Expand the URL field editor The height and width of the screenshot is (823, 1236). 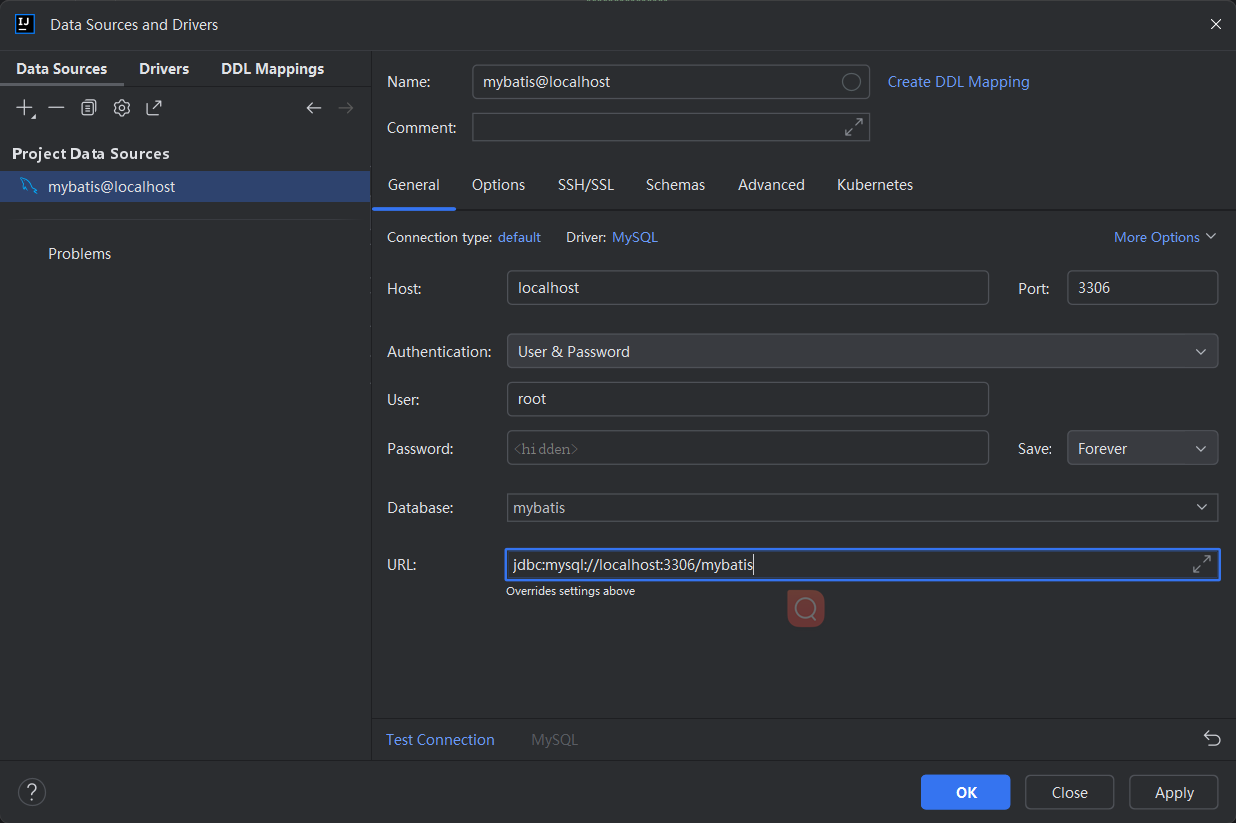tap(1202, 565)
